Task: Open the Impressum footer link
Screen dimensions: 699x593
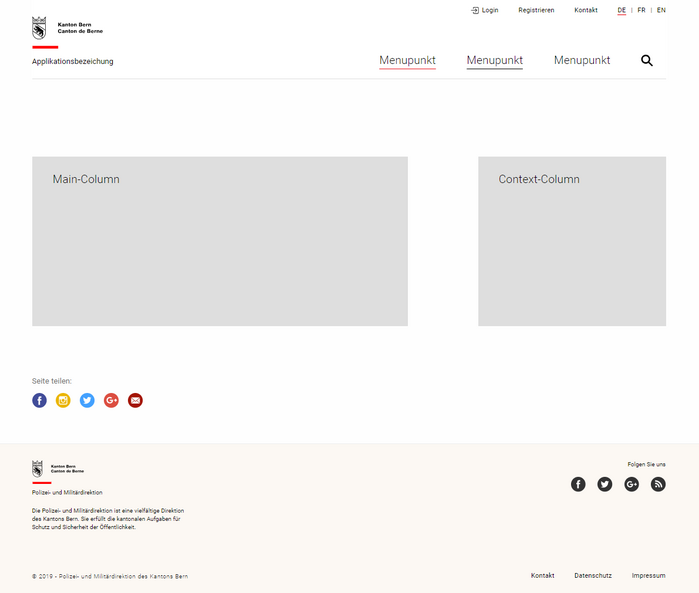Action: coord(649,576)
